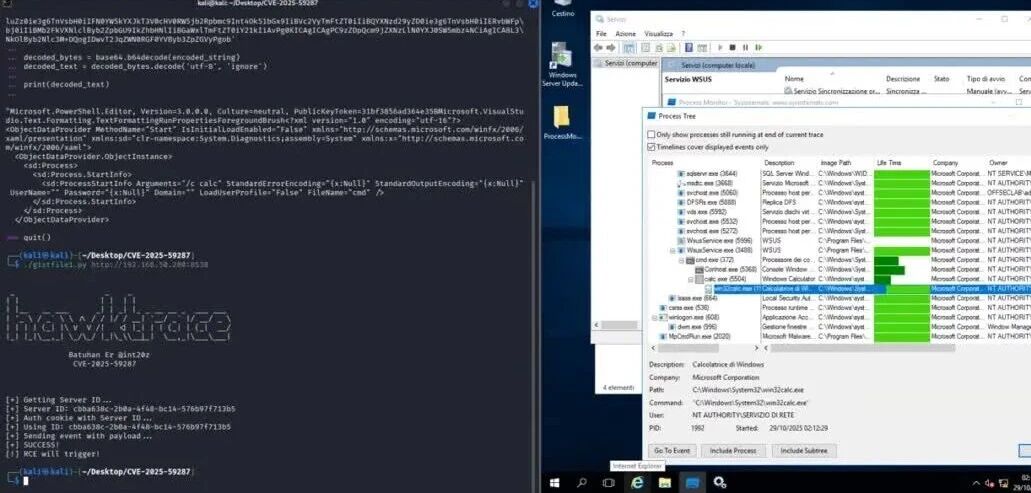Click the Forward arrow in Servizi toolbar

(611, 48)
